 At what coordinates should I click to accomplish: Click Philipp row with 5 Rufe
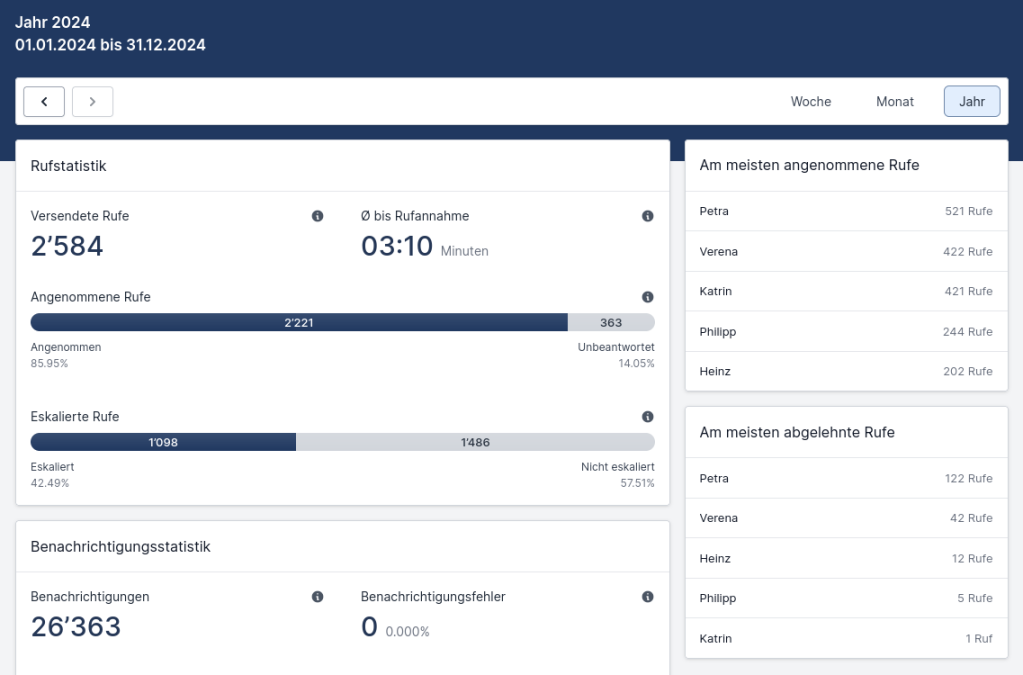click(846, 598)
